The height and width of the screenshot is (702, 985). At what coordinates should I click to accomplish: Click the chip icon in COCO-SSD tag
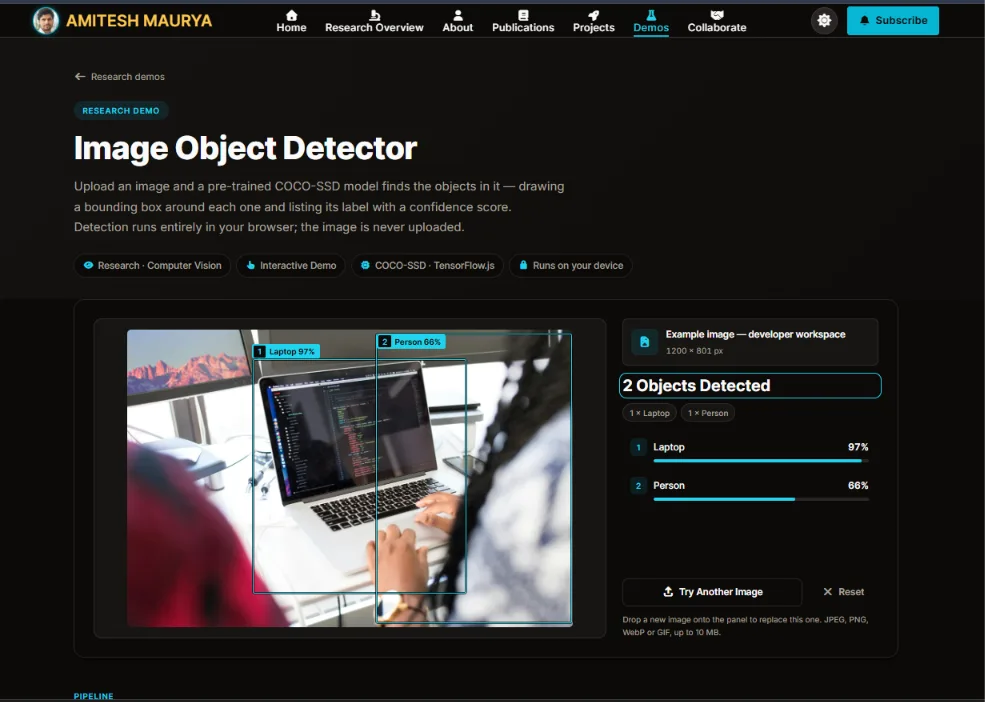365,265
